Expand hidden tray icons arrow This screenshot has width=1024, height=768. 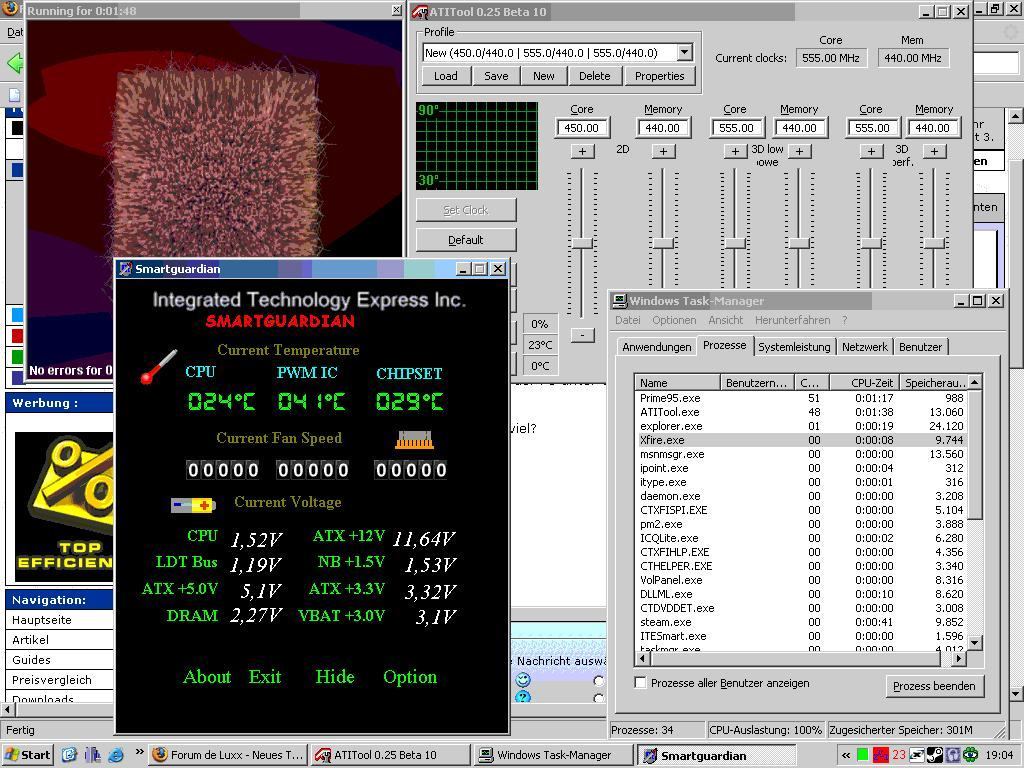point(846,755)
